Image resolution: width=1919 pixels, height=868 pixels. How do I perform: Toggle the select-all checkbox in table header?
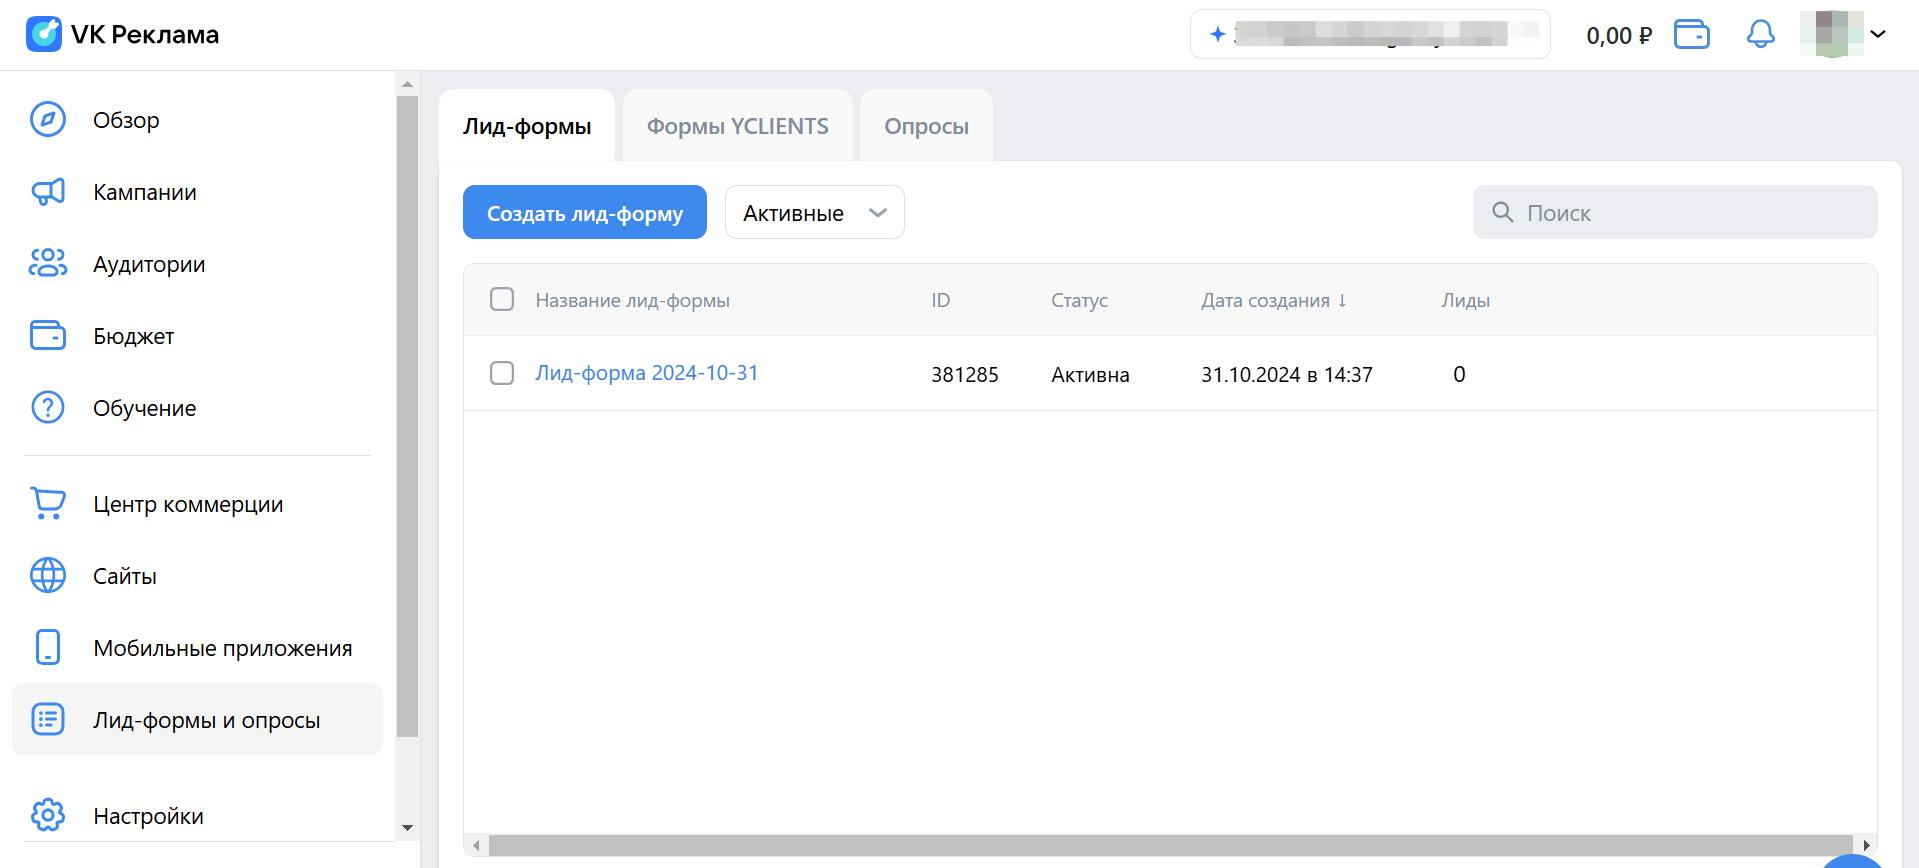point(502,299)
